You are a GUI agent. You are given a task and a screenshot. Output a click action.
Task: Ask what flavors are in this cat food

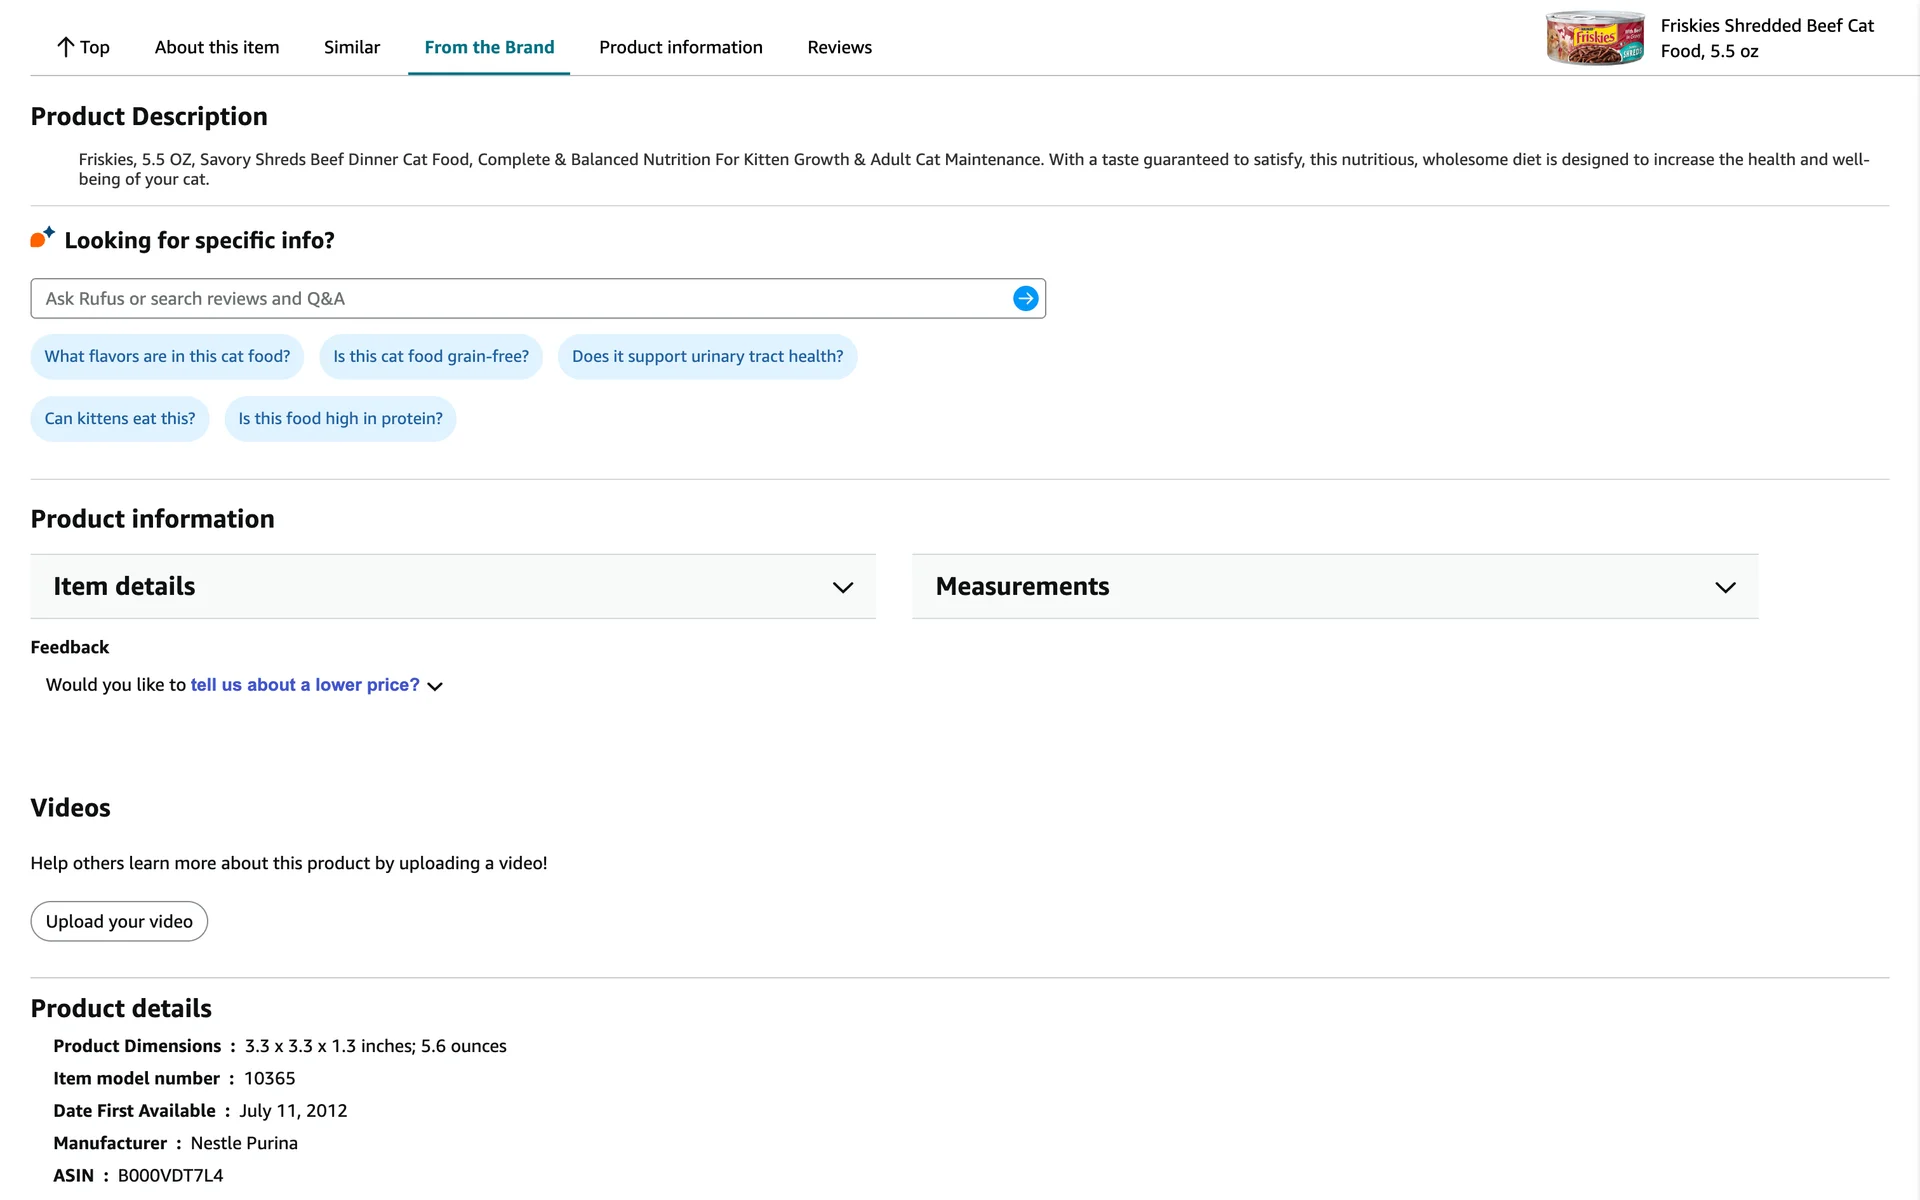167,357
